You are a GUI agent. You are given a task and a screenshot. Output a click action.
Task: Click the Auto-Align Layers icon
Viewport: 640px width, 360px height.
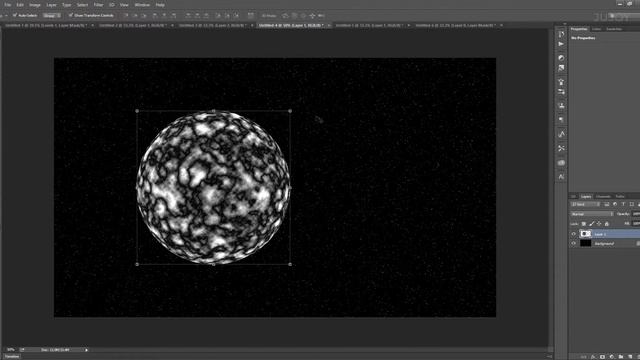pyautogui.click(x=251, y=16)
